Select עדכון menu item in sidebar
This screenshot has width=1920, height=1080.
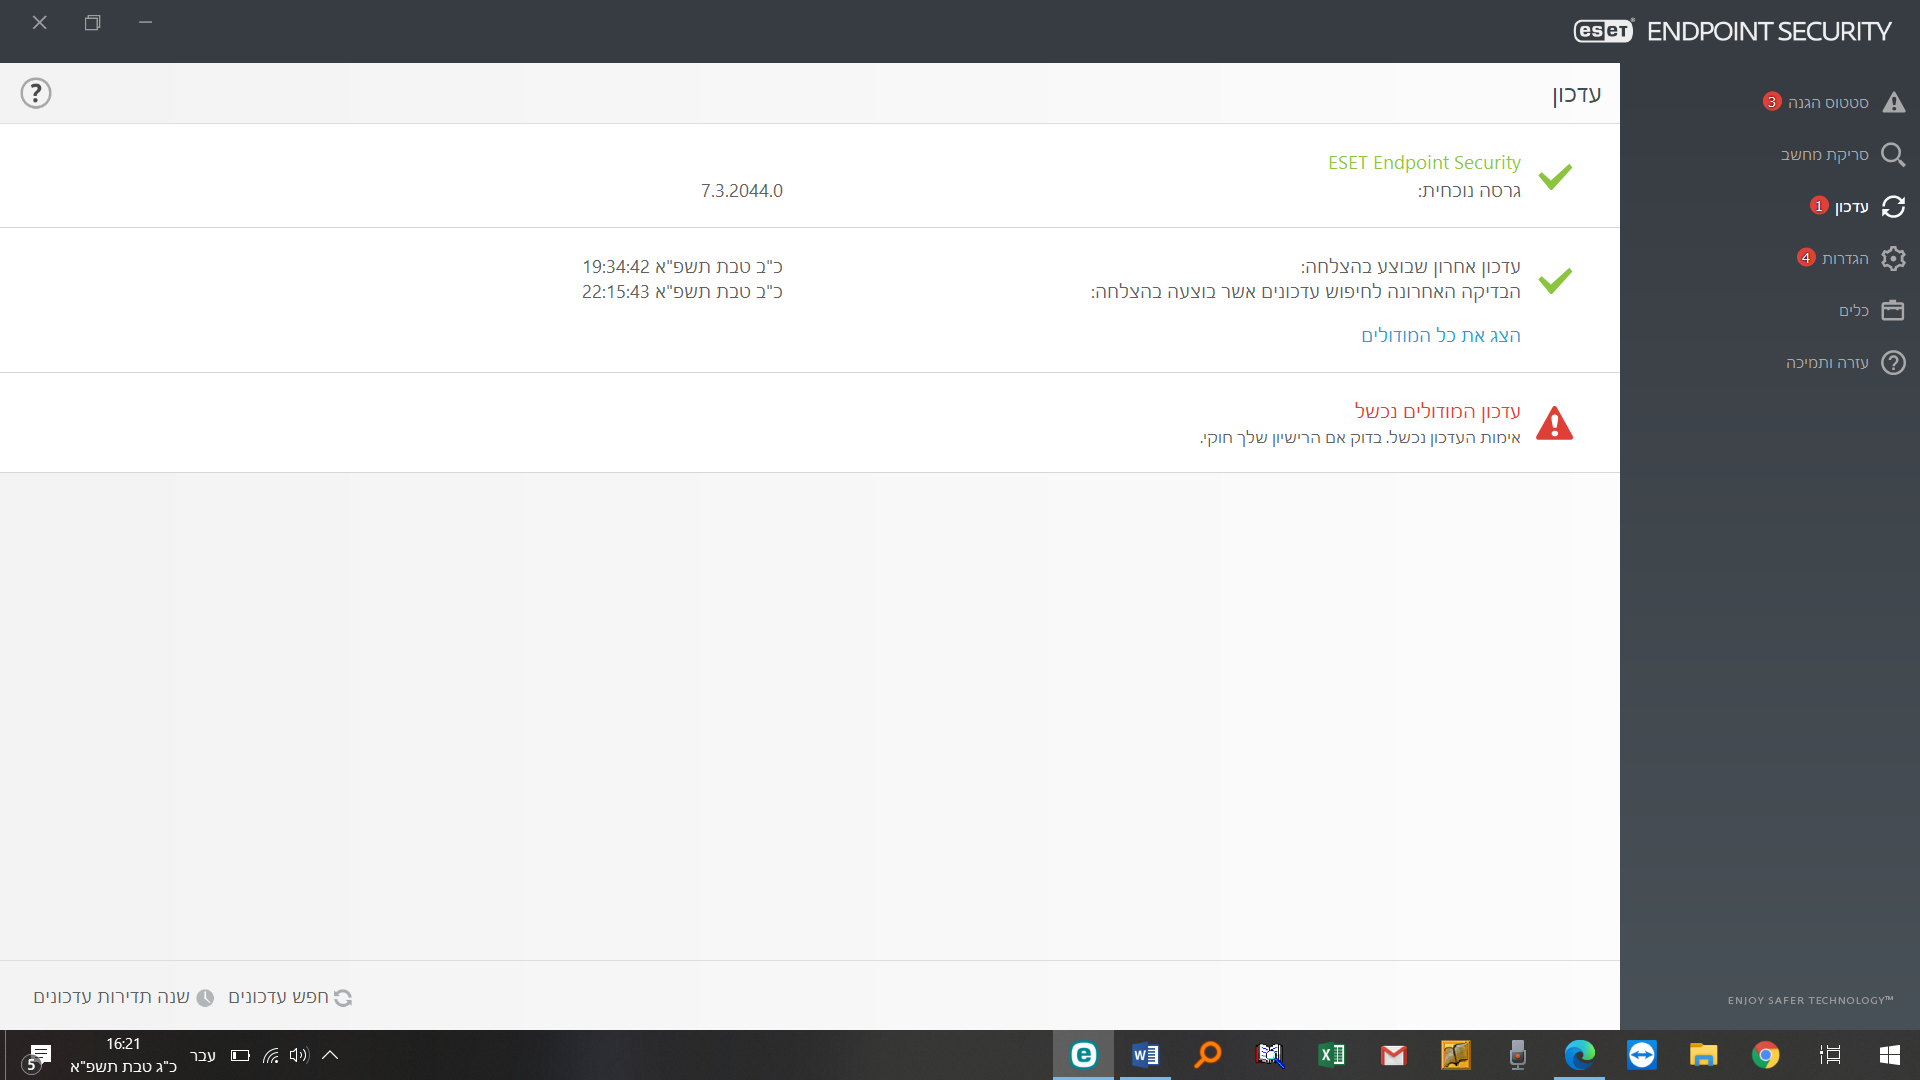[x=1851, y=207]
